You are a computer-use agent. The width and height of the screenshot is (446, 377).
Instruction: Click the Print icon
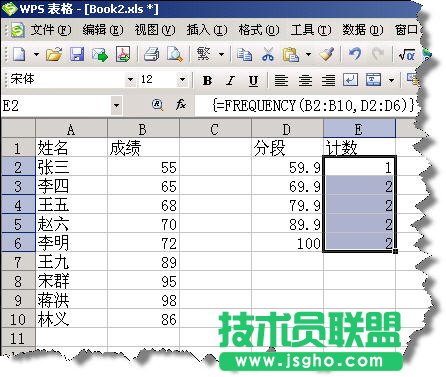click(x=152, y=54)
